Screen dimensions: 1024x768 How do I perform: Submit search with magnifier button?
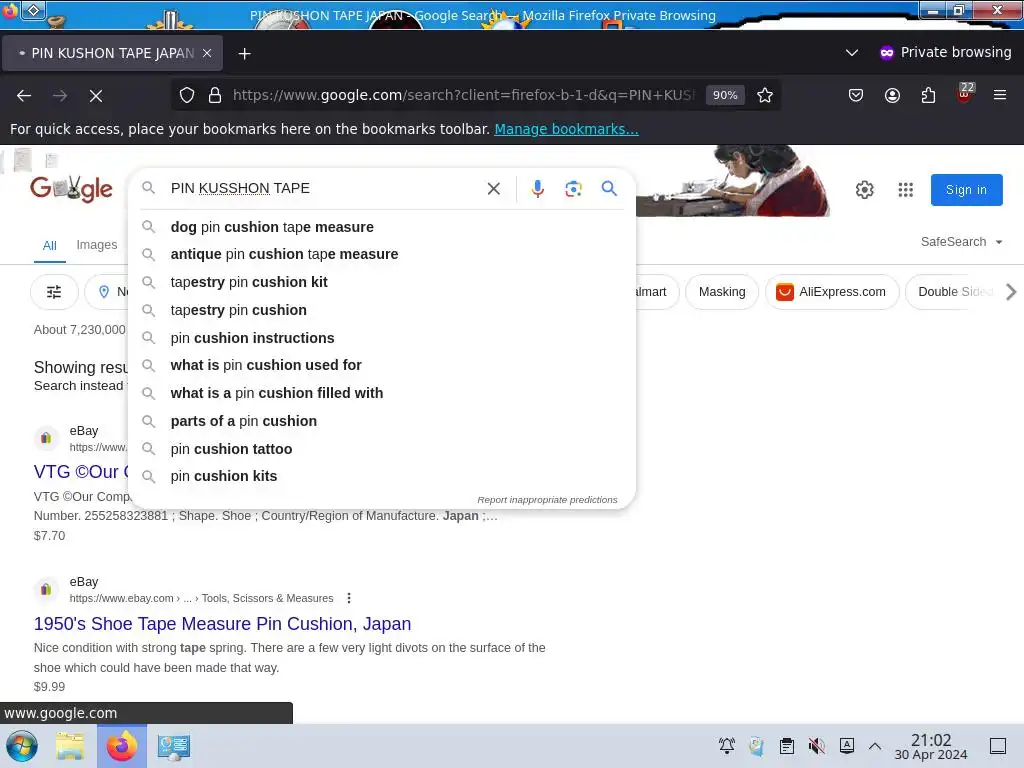point(609,188)
